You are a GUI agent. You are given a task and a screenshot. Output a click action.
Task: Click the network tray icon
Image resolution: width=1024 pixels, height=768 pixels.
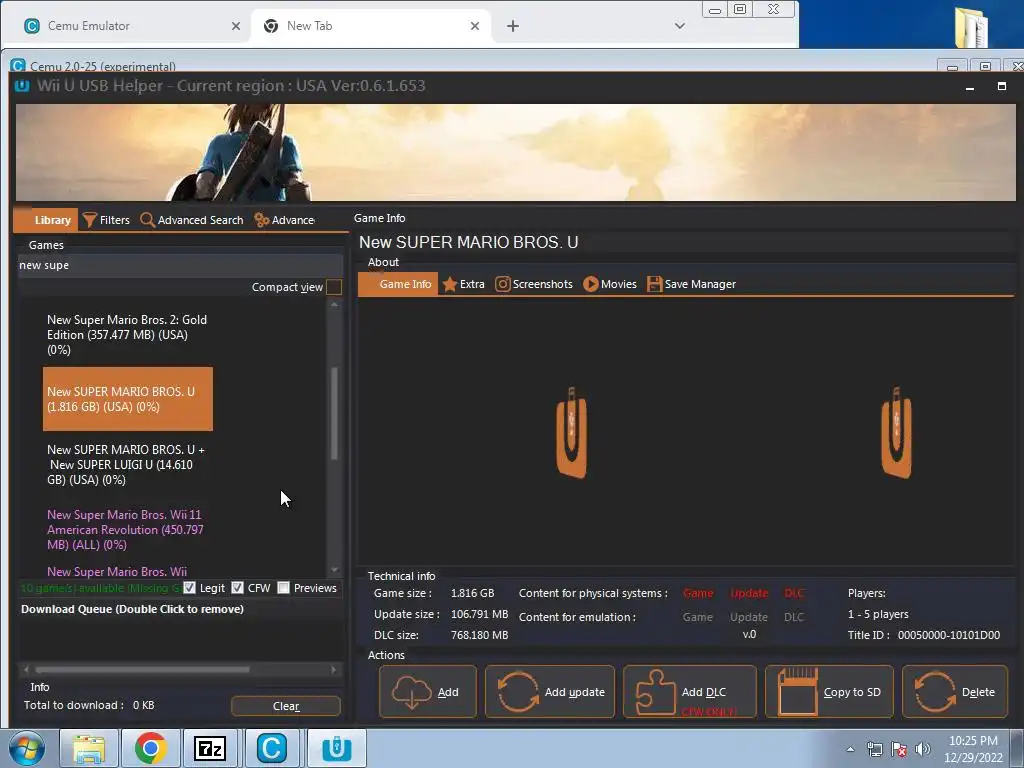874,749
